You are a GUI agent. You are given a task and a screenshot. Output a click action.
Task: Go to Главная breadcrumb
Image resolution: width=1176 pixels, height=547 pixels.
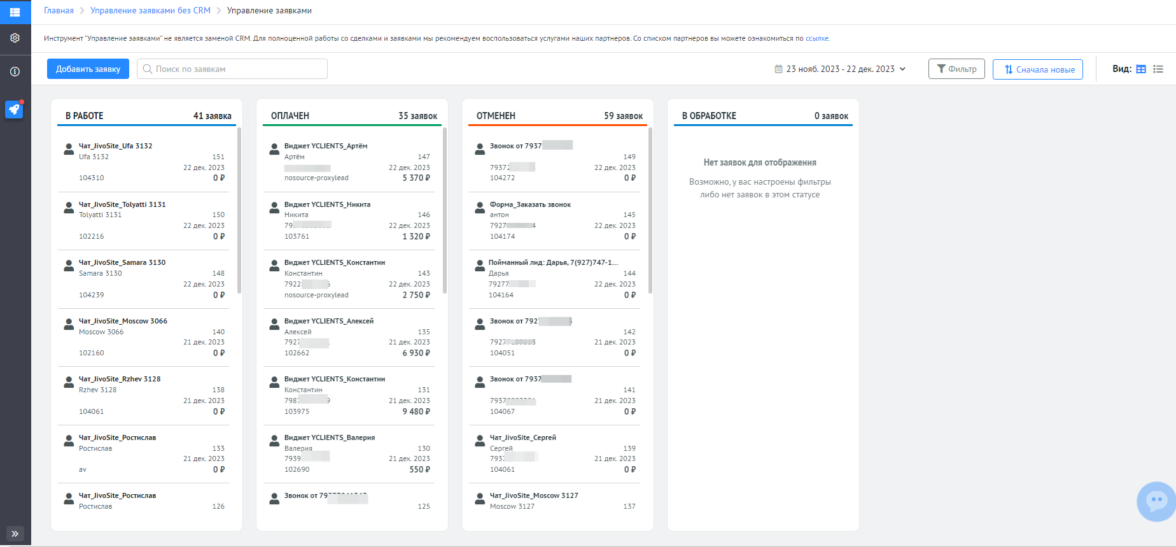59,10
